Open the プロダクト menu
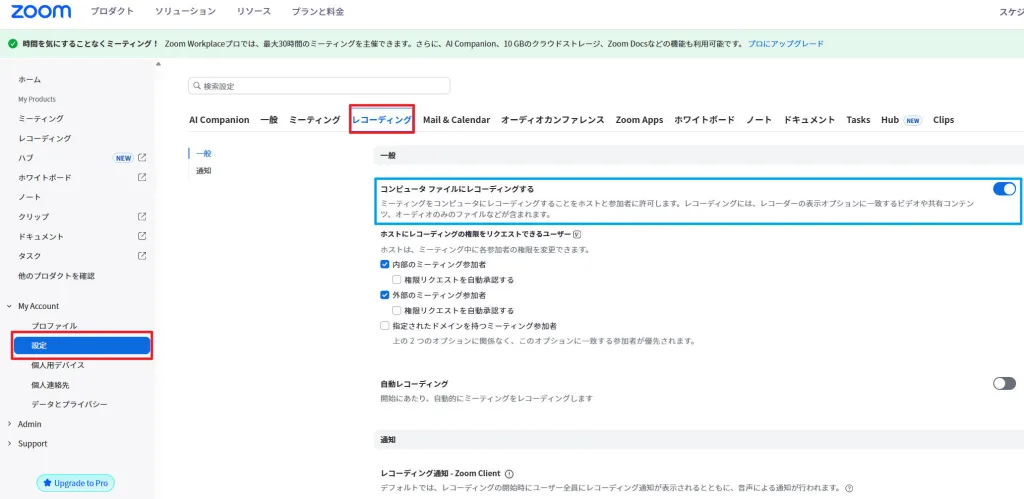The width and height of the screenshot is (1024, 499). point(112,12)
